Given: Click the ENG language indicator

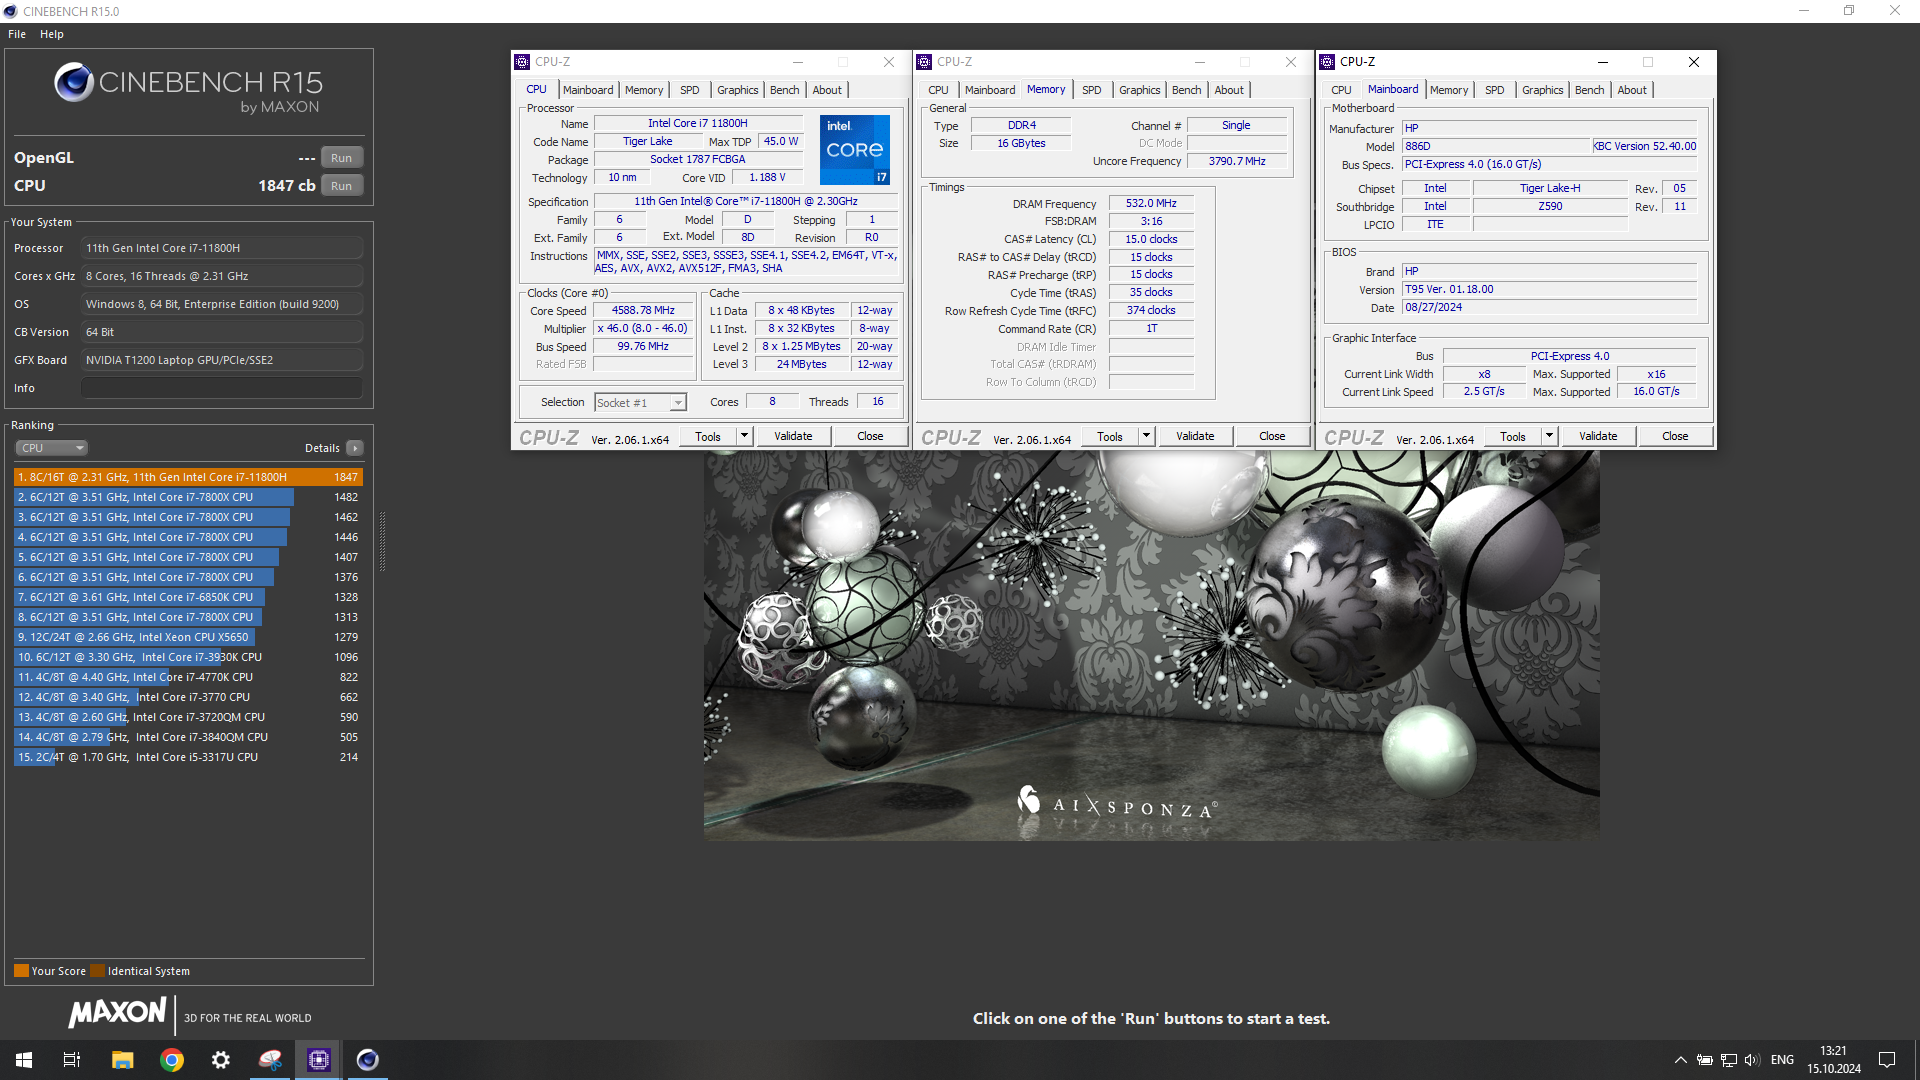Looking at the screenshot, I should click(x=1782, y=1060).
